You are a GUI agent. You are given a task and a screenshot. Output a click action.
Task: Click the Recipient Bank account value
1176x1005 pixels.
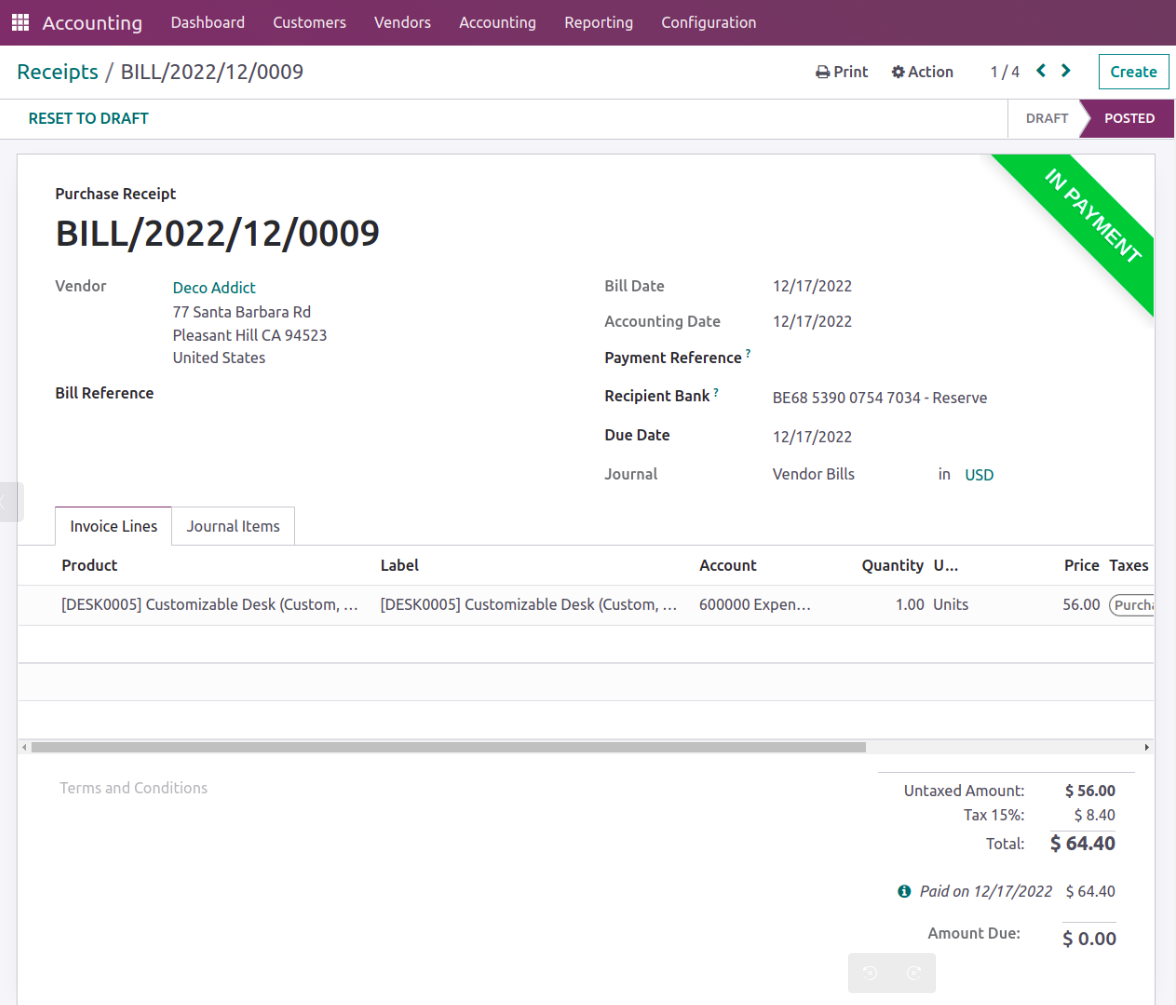(880, 398)
